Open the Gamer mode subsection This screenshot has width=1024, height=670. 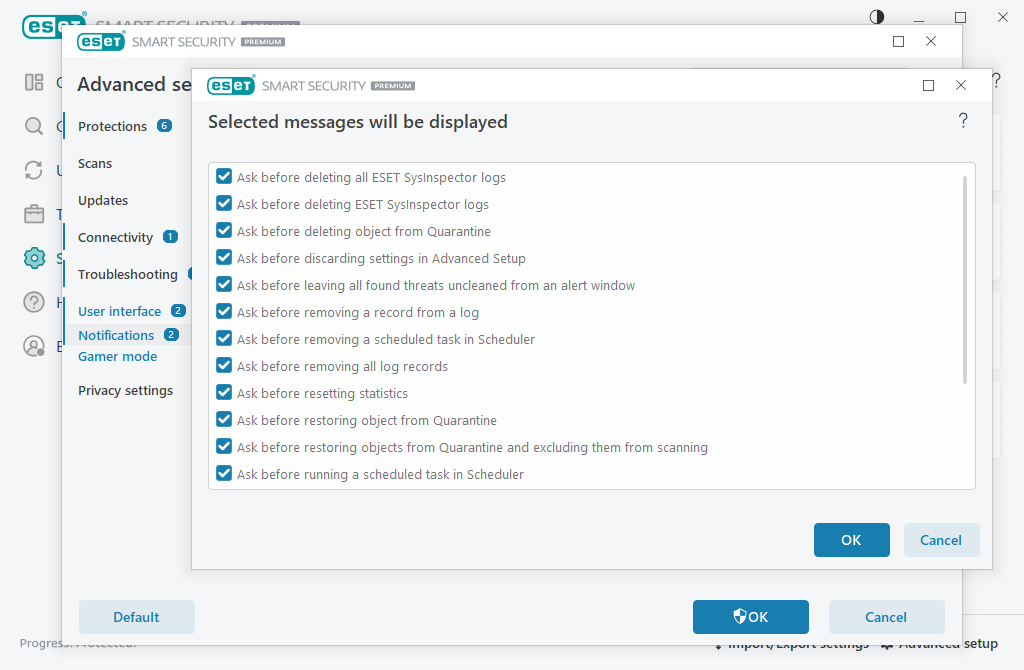click(x=118, y=357)
